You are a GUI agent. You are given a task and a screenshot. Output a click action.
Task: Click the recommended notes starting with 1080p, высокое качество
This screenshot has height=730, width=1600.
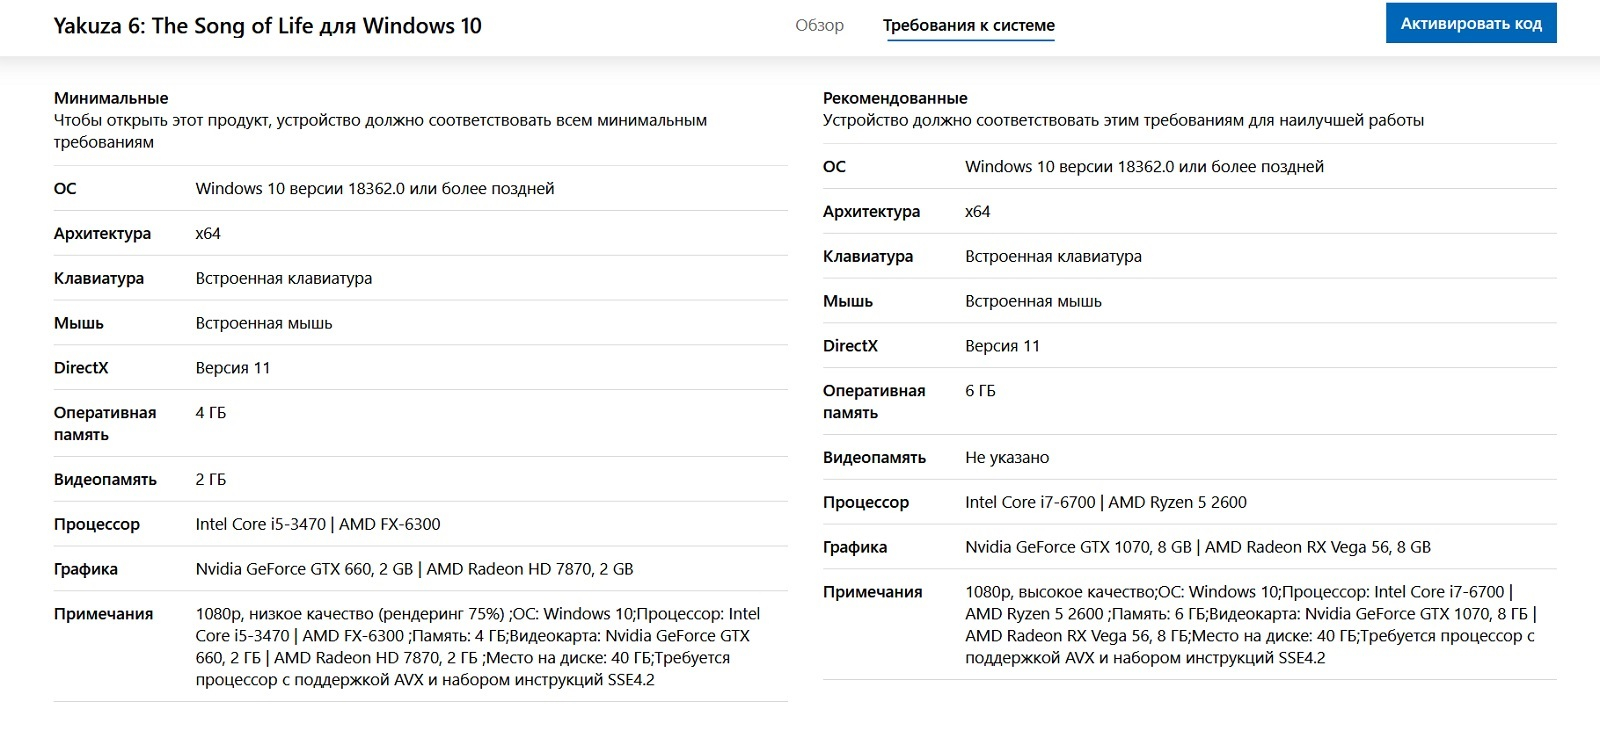coord(1249,624)
